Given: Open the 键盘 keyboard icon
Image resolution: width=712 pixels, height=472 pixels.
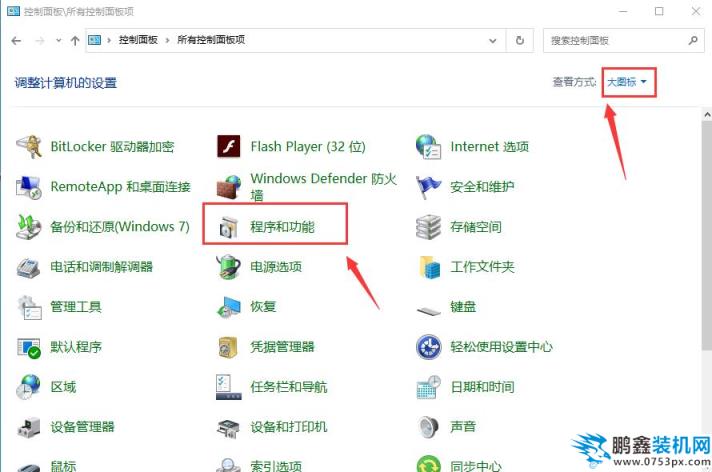Looking at the screenshot, I should point(428,310).
